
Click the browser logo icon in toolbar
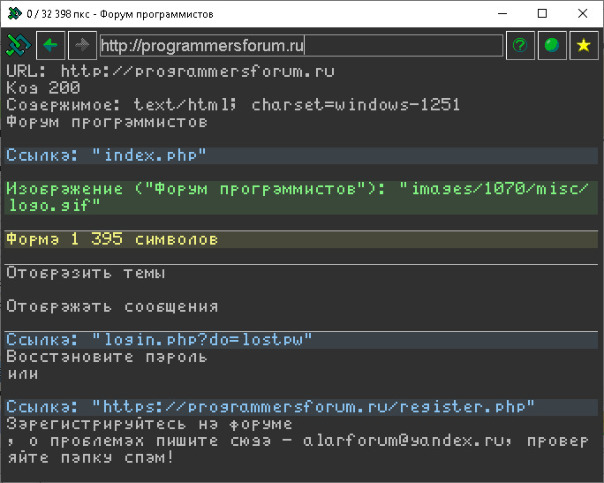(18, 45)
